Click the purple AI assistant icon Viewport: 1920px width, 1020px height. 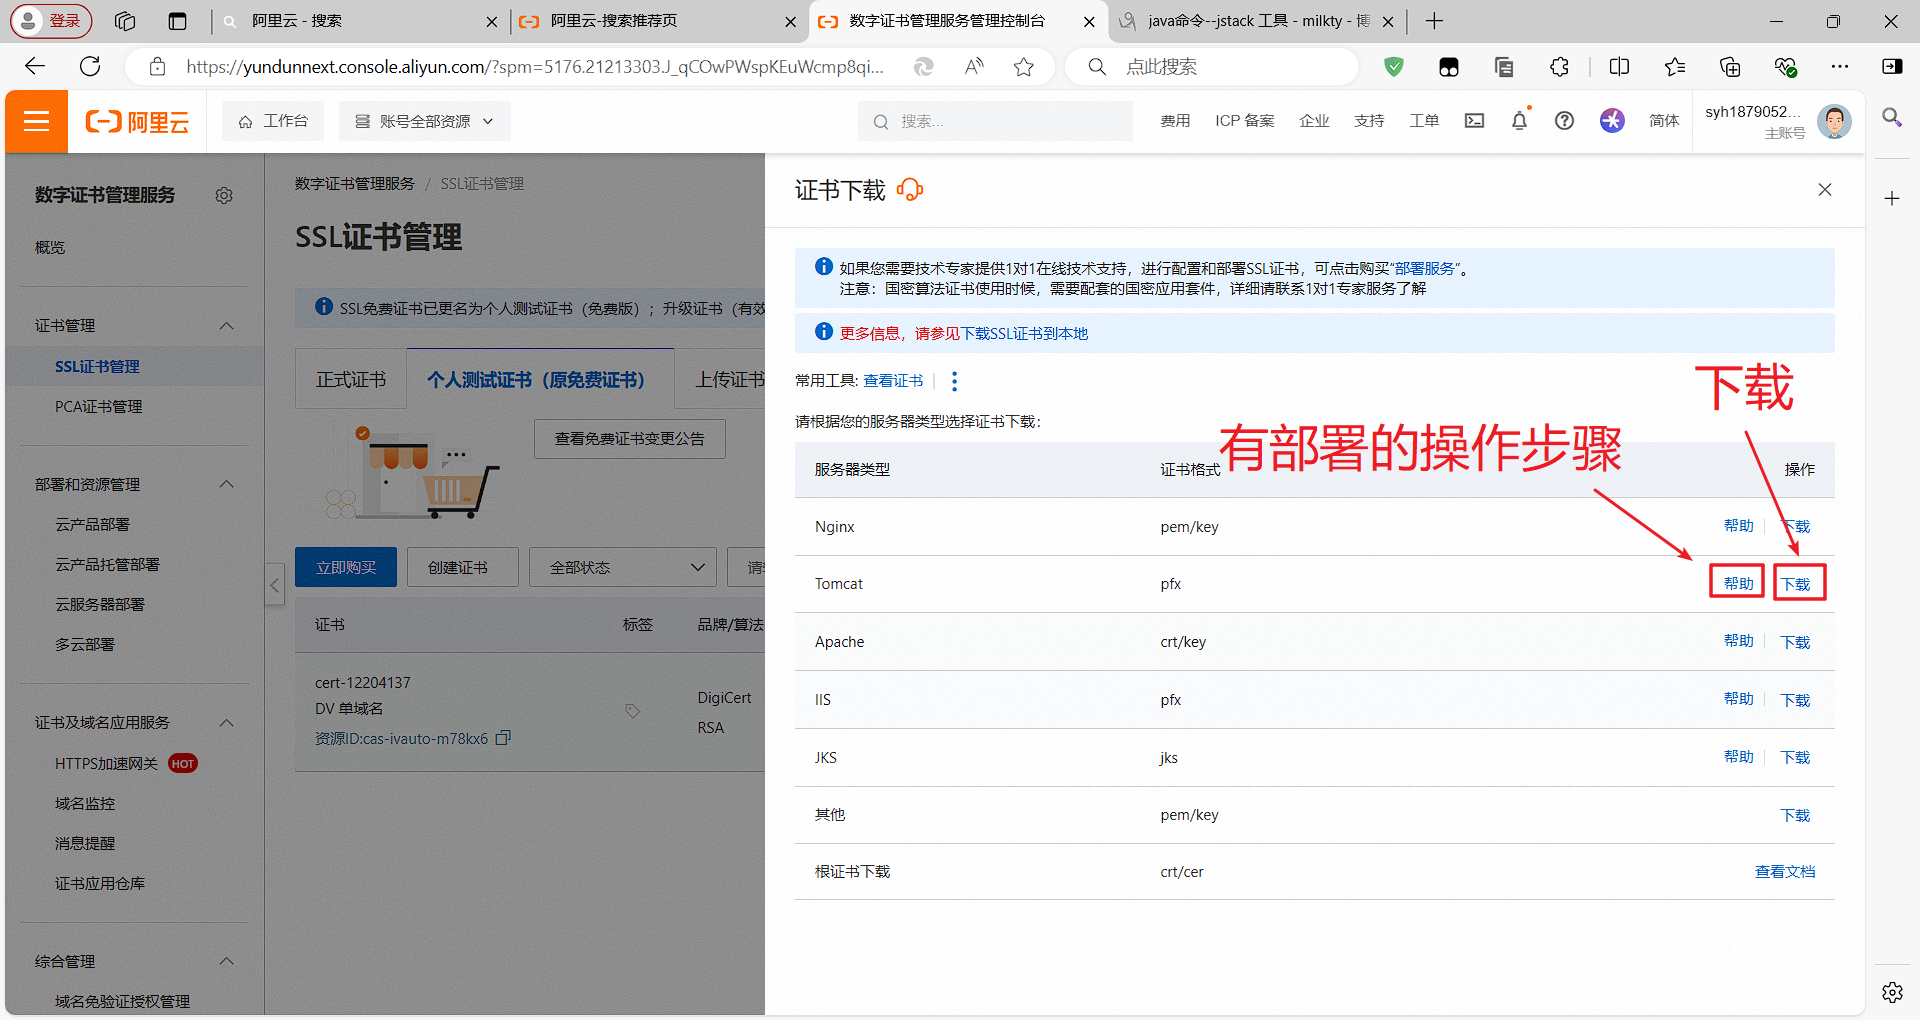pos(1612,121)
